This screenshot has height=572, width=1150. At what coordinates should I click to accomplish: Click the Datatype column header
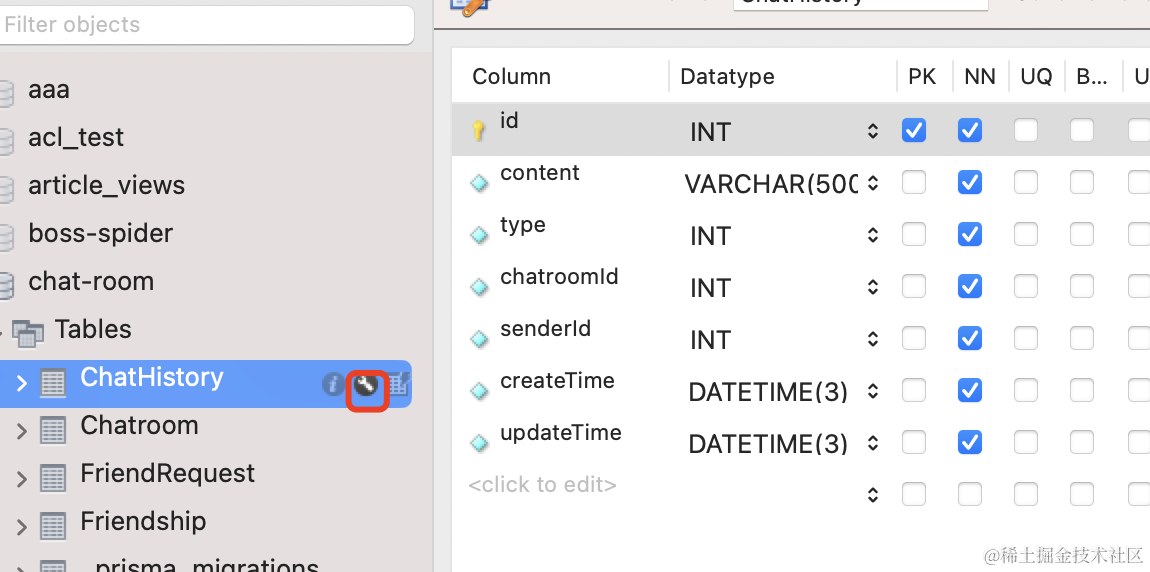[x=727, y=77]
